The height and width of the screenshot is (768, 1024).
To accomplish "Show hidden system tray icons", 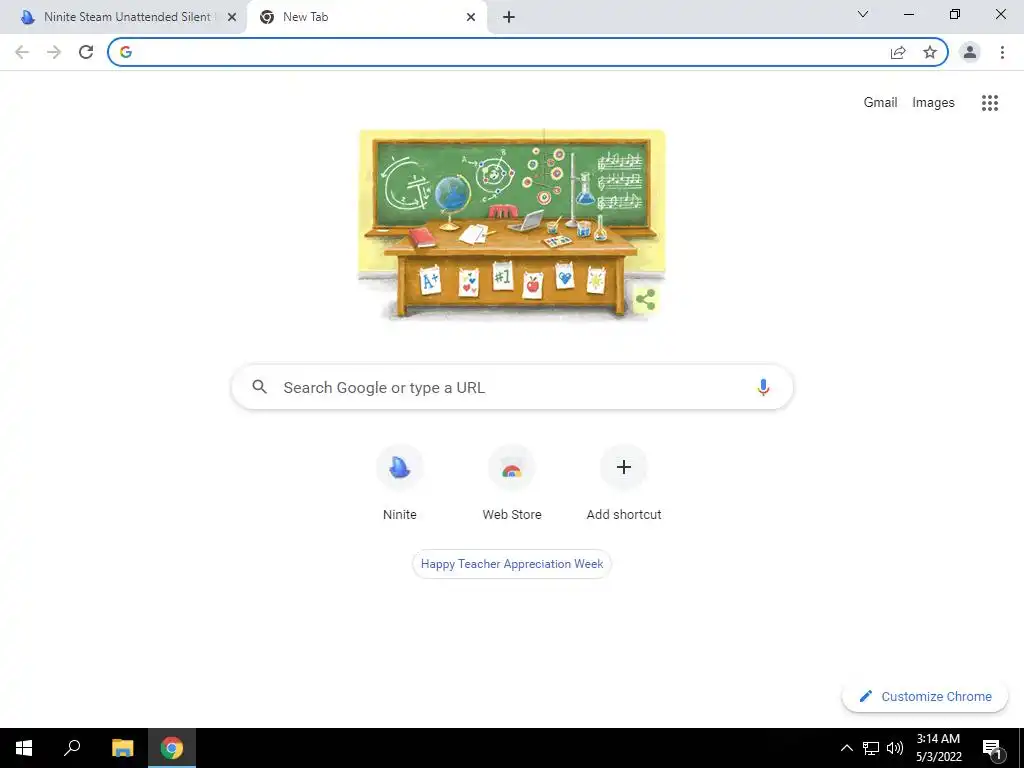I will (846, 748).
